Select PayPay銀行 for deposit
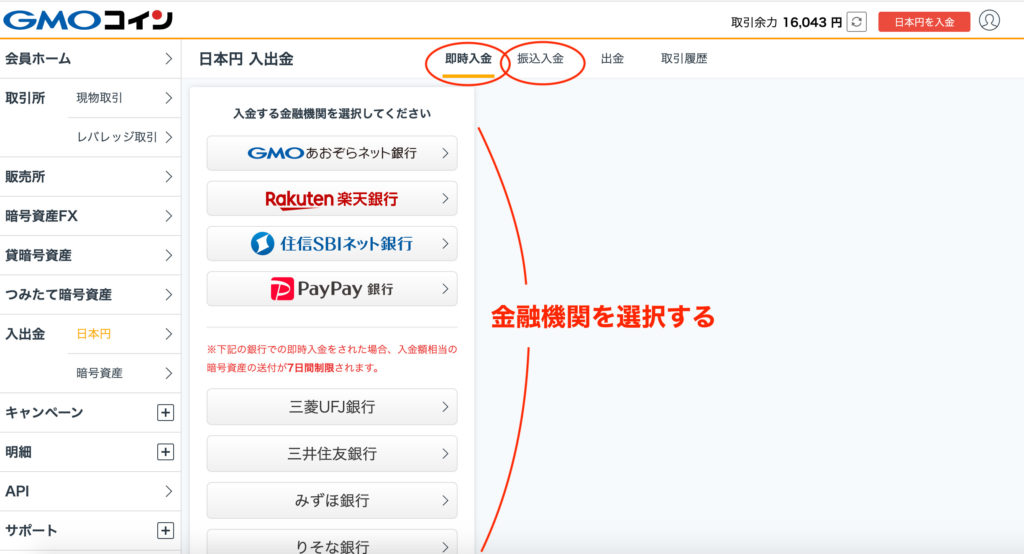 click(332, 289)
